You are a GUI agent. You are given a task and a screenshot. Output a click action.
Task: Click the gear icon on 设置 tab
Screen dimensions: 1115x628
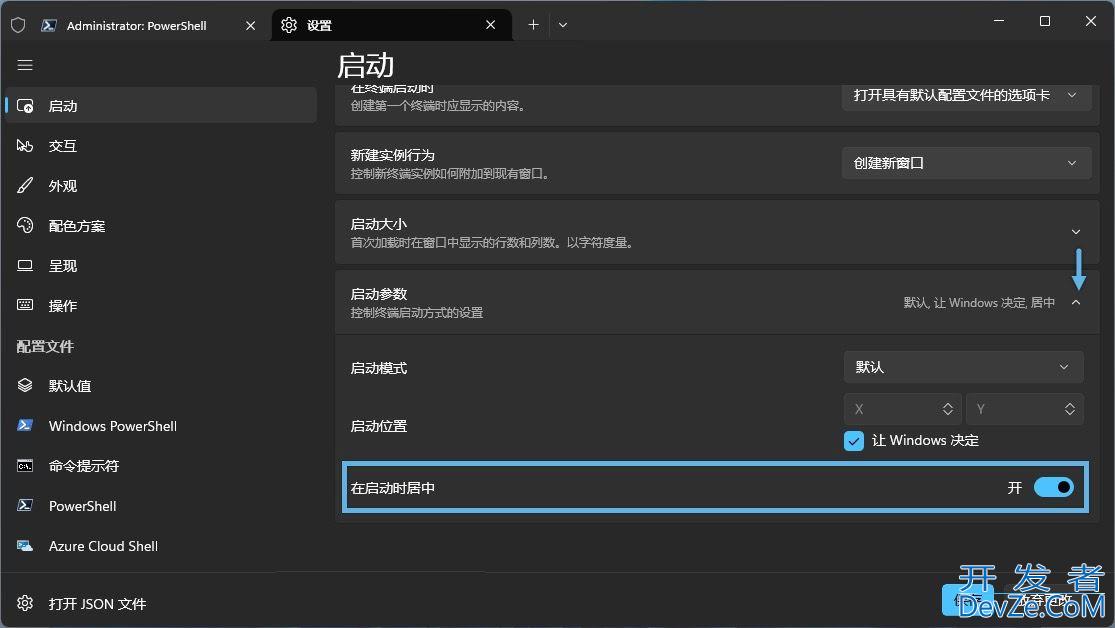(289, 25)
